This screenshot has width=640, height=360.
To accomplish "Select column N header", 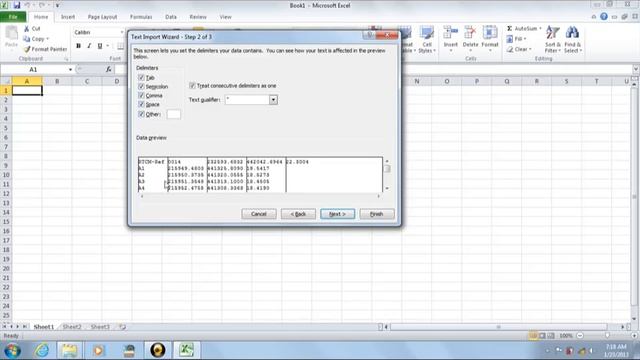I will (x=417, y=81).
